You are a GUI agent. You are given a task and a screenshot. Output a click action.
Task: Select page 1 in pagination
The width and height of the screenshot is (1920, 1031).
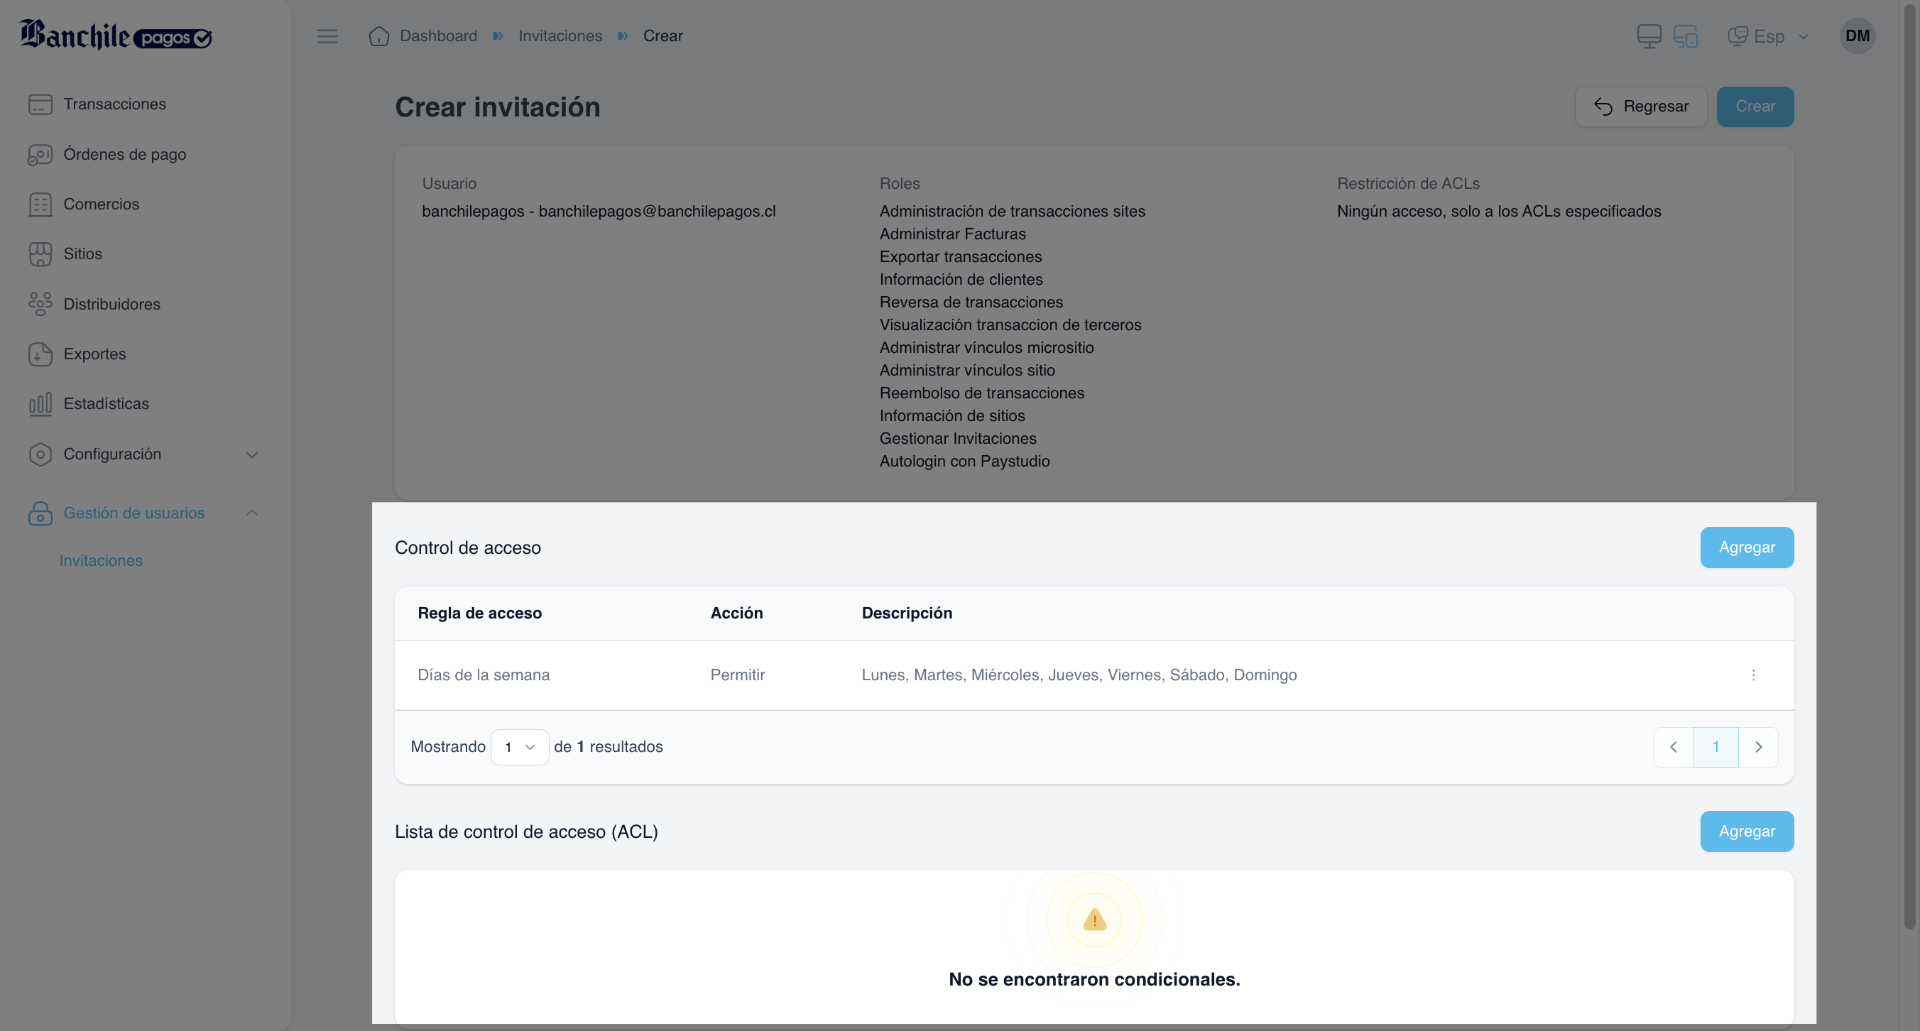tap(1716, 747)
